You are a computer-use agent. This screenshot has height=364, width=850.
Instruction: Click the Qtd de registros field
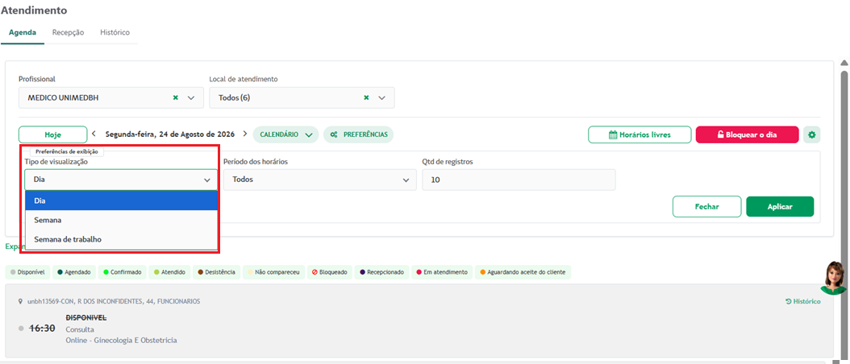(519, 180)
